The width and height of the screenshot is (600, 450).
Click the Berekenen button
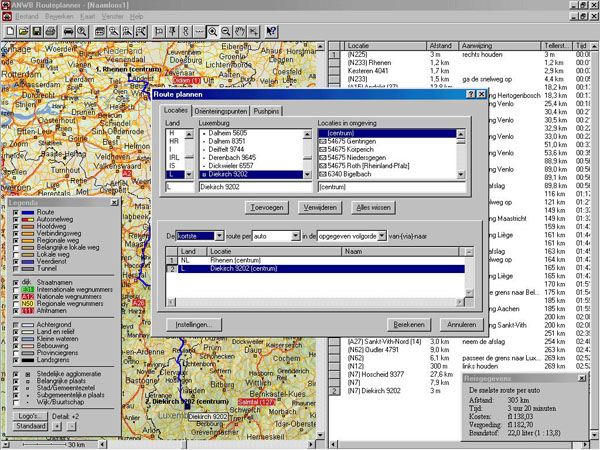click(411, 325)
